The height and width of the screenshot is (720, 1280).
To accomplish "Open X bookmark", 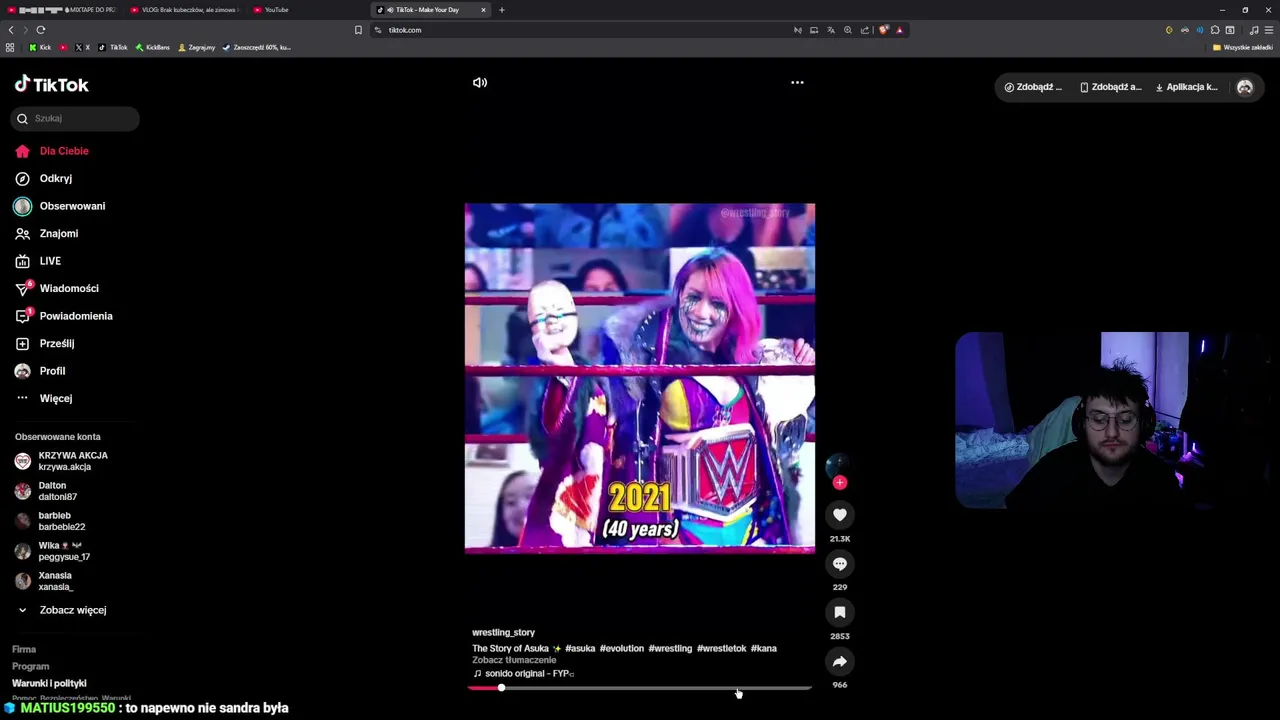I will 82,47.
